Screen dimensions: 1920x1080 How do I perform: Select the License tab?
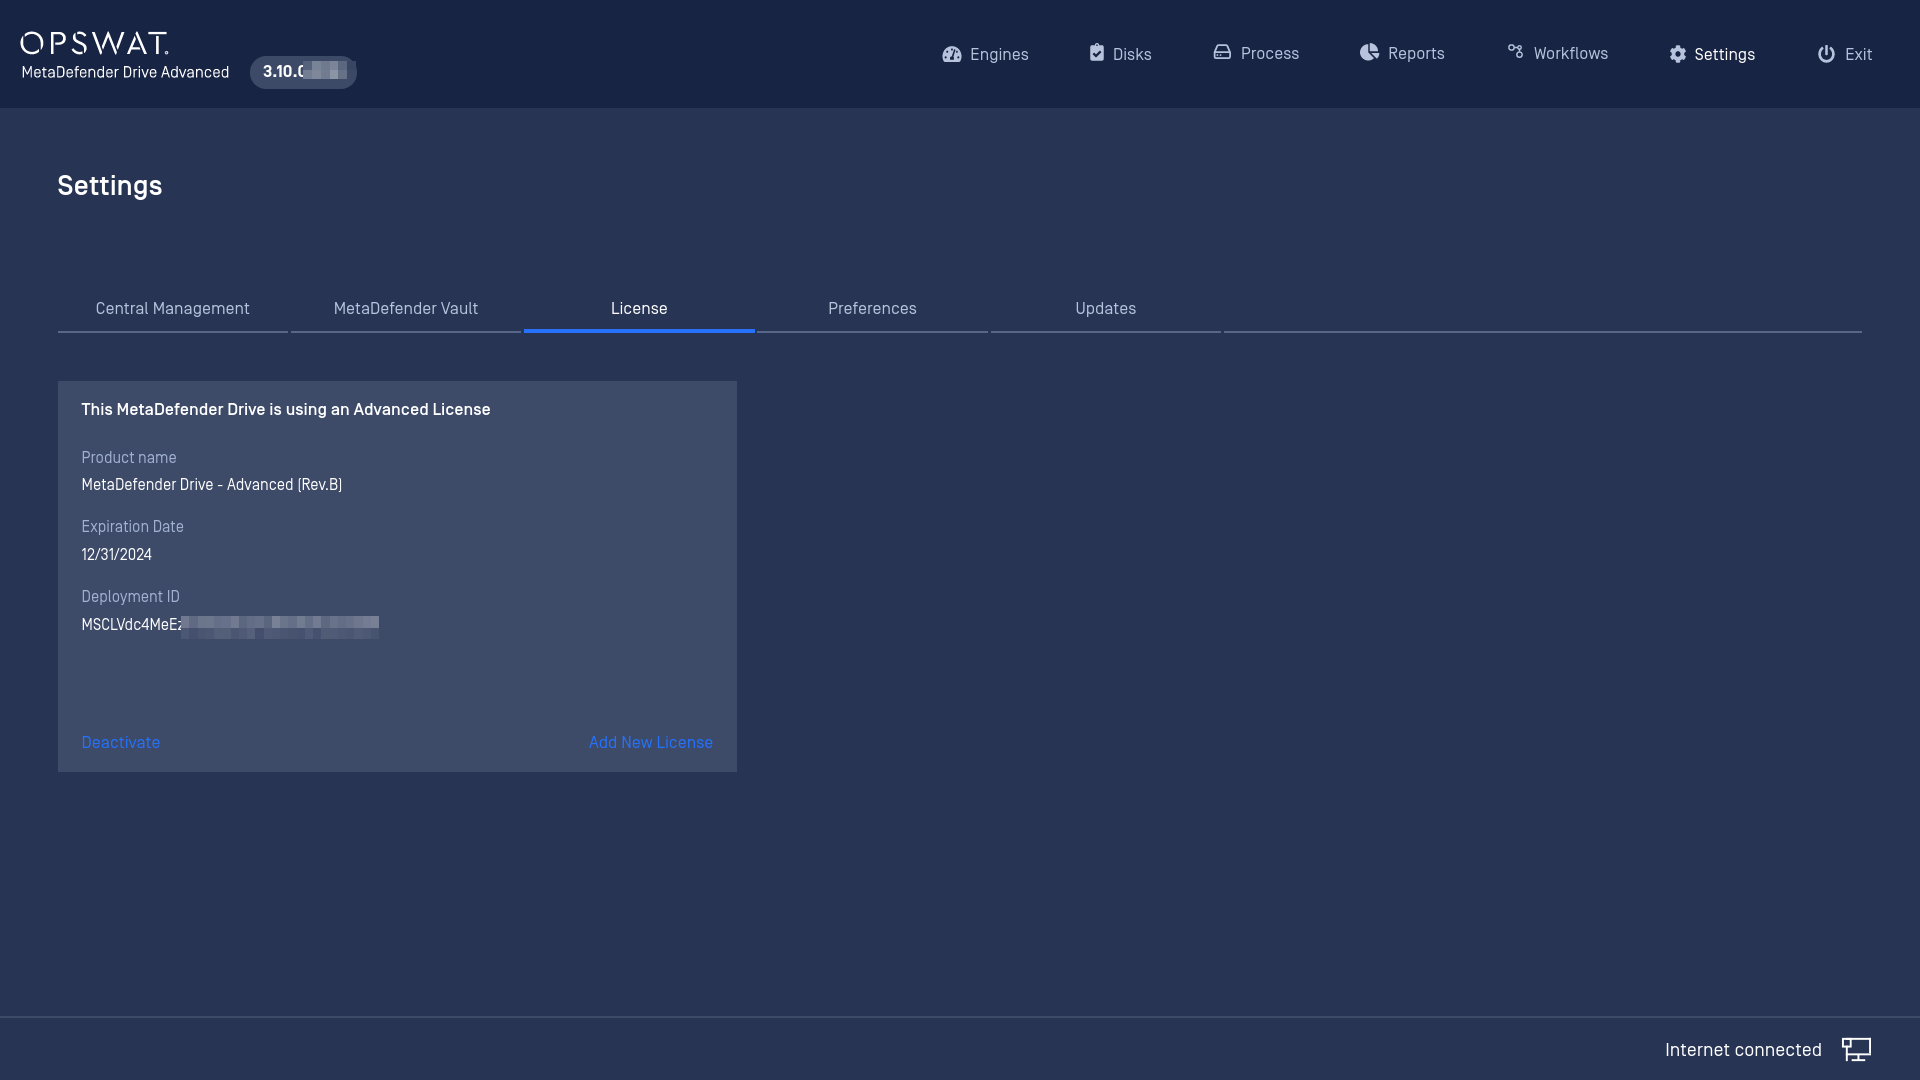coord(639,308)
